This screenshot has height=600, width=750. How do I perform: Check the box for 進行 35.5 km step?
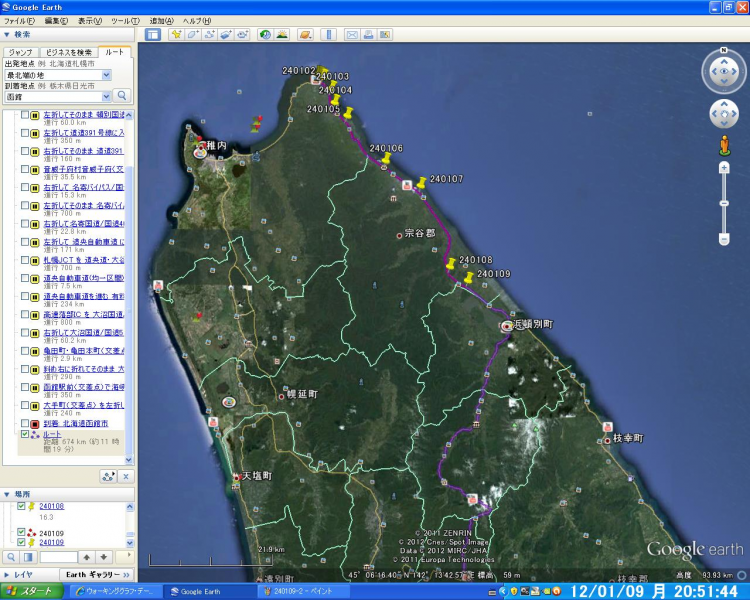pos(25,169)
